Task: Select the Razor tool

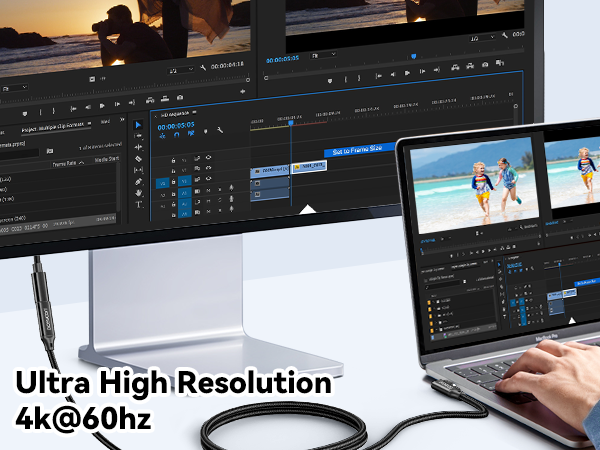Action: (x=138, y=158)
